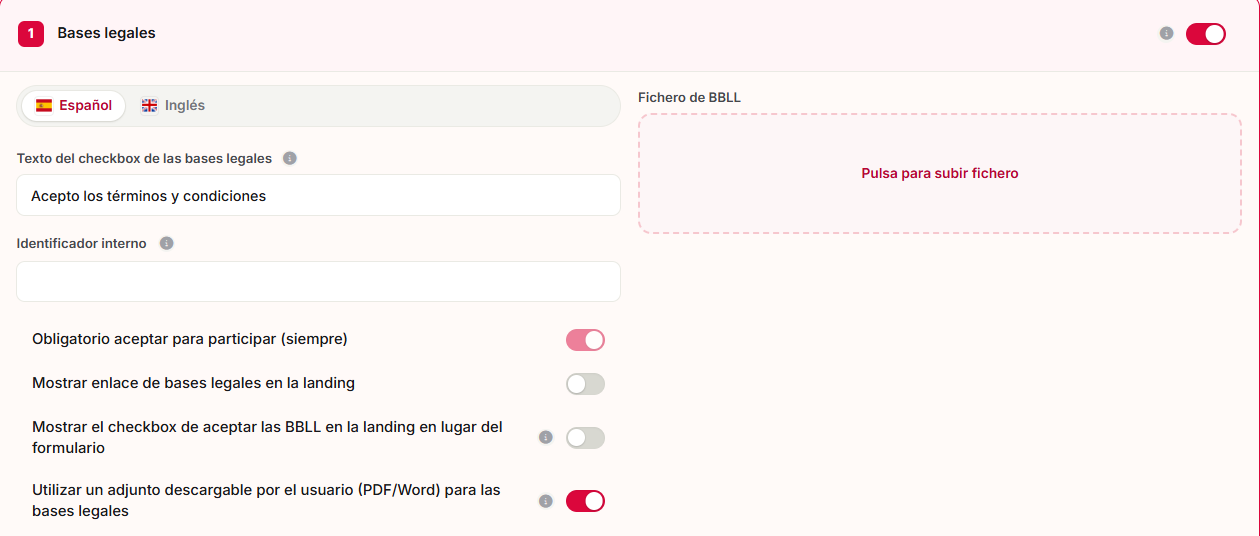Click the info icon beside the Bases legales header toggle
The width and height of the screenshot is (1260, 536).
click(x=1166, y=33)
